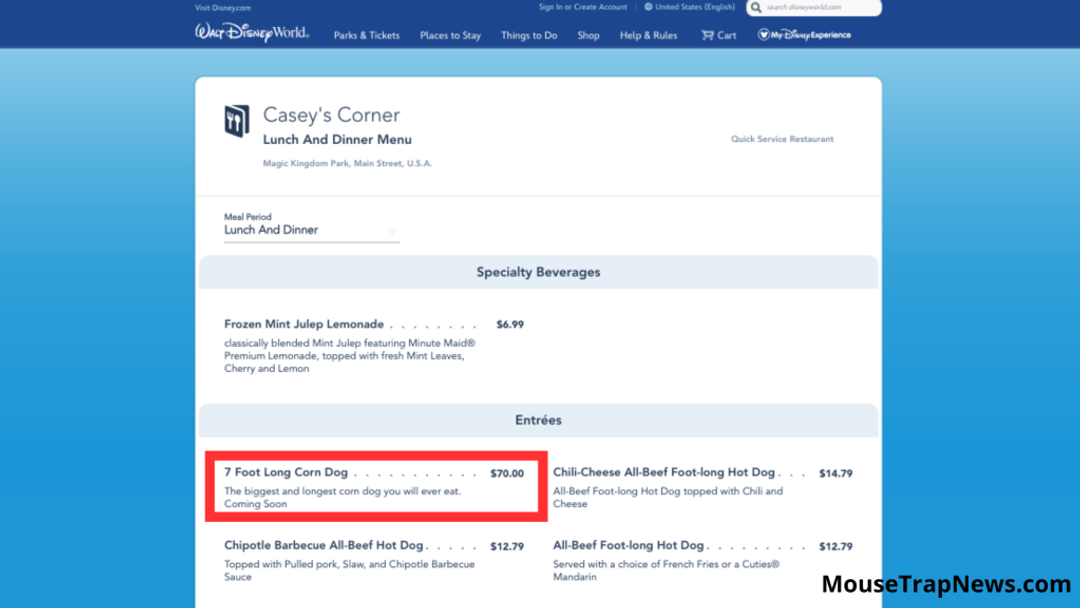Click the Walt Disney World logo
1080x608 pixels.
tap(252, 32)
